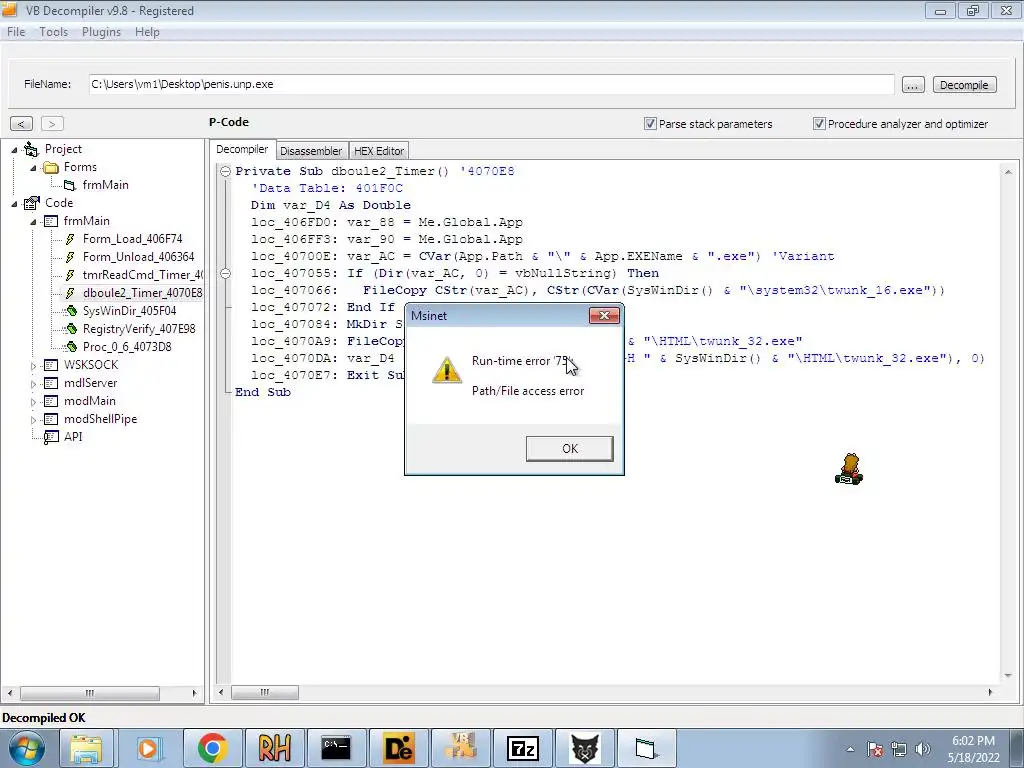Viewport: 1024px width, 768px height.
Task: Click OK in the Msinet error dialog
Action: pos(569,449)
